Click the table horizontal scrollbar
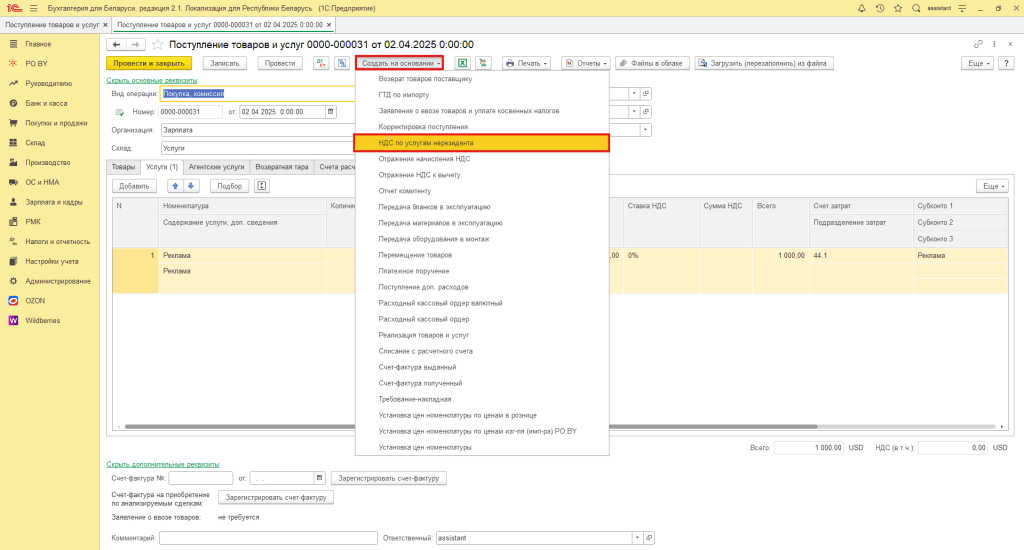 point(470,427)
